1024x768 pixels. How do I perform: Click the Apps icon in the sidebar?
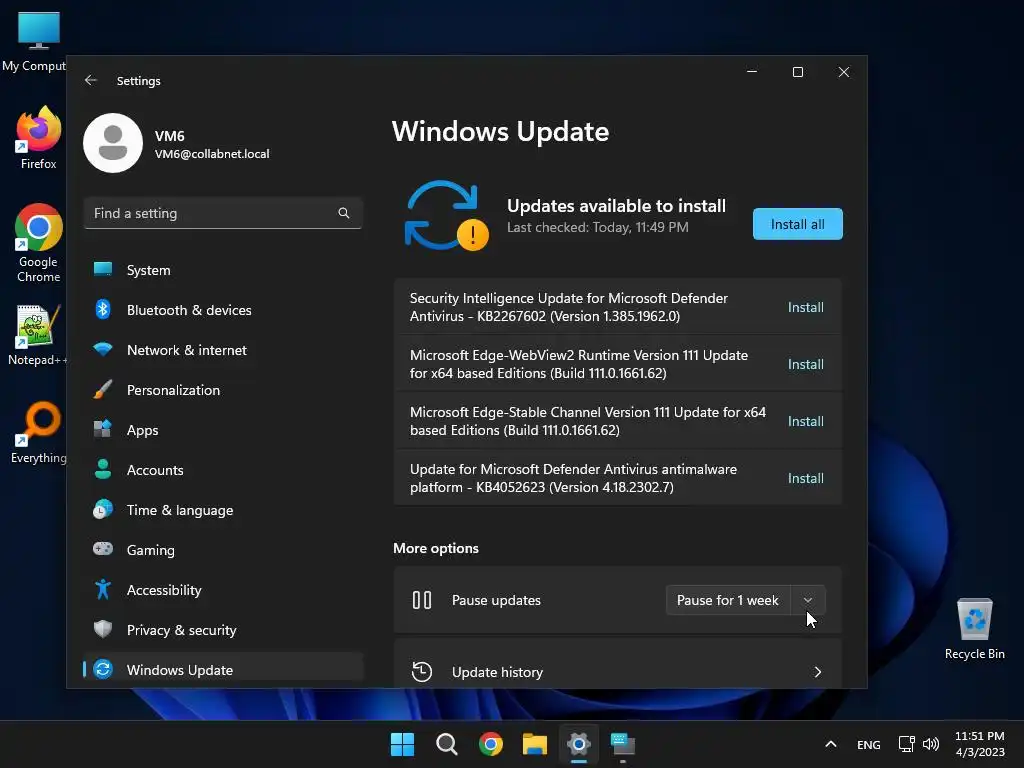point(103,429)
